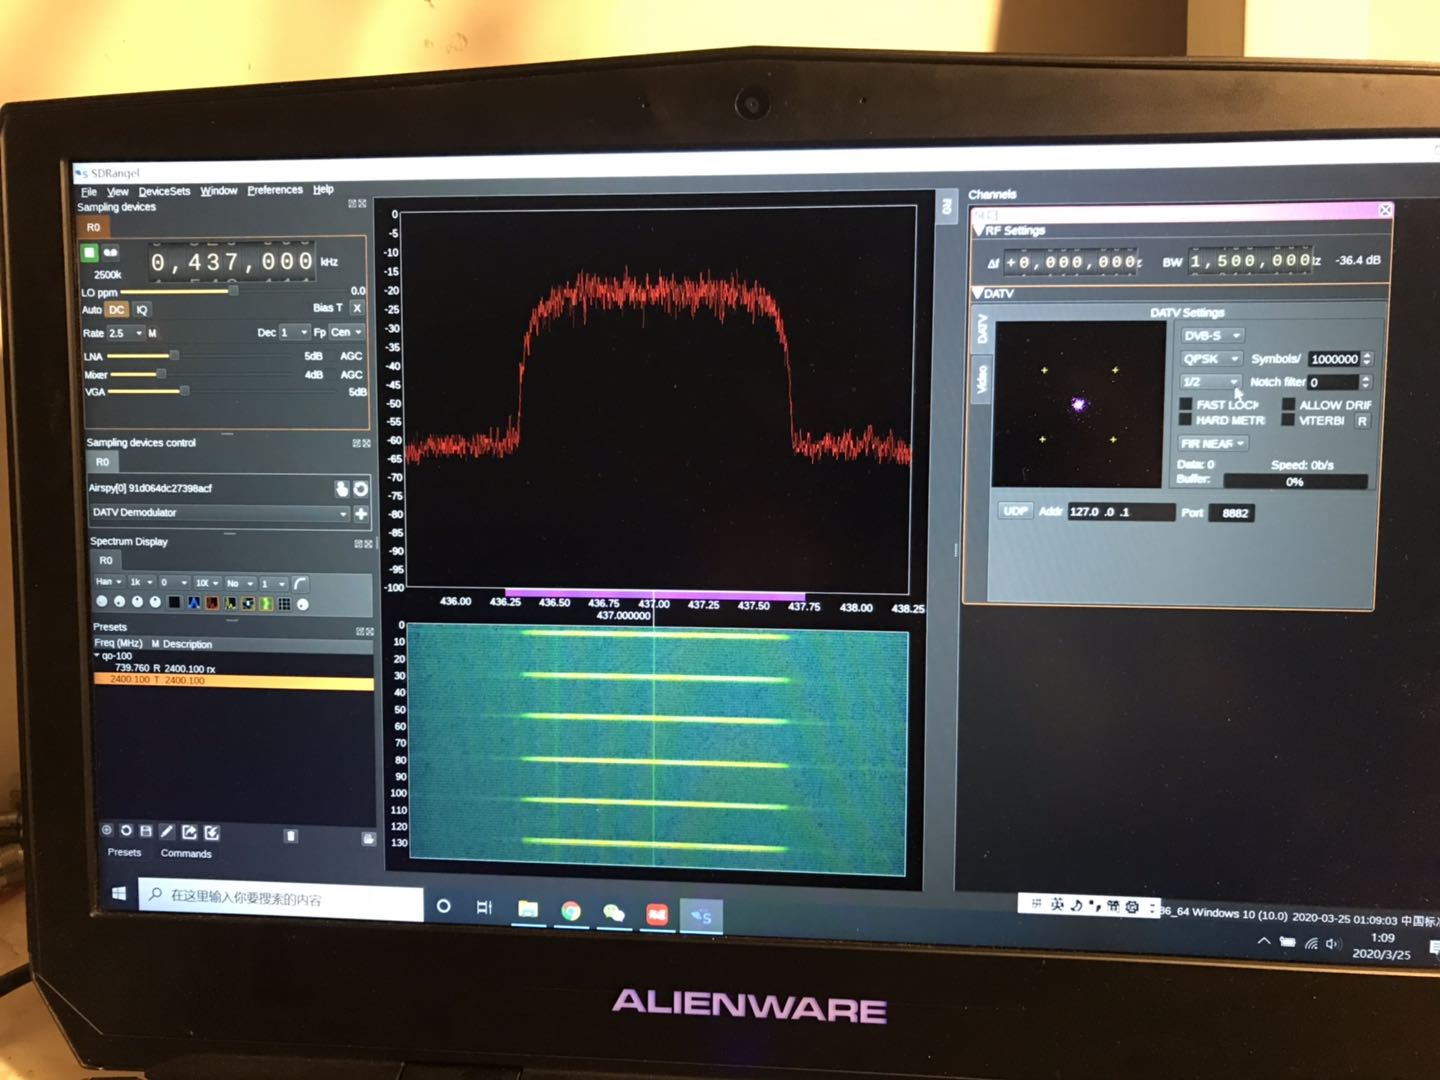Open the QPSK modulation dropdown
Viewport: 1440px width, 1080px height.
click(x=1211, y=359)
